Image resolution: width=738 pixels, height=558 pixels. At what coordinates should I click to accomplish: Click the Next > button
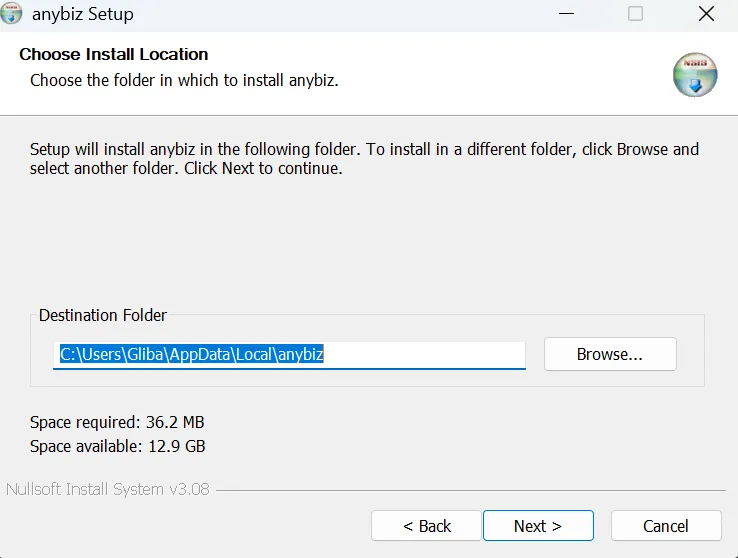[538, 526]
